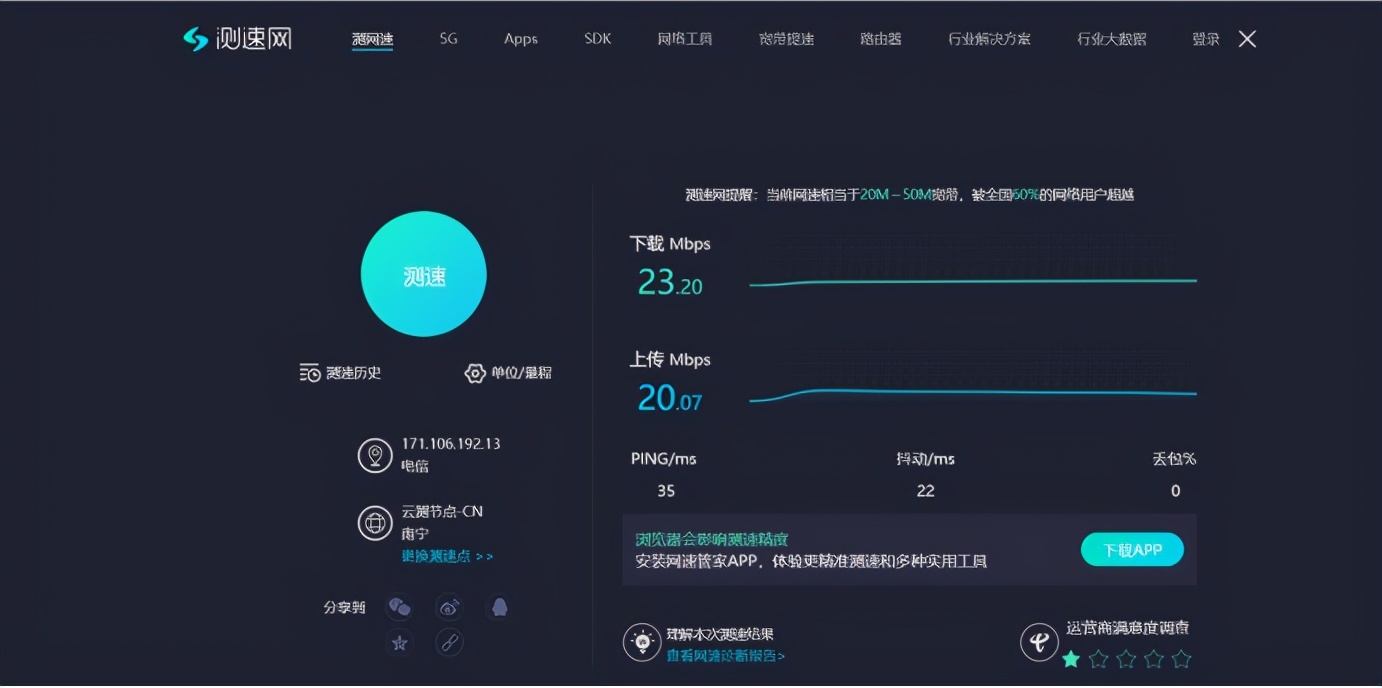Viewport: 1382px width, 688px height.
Task: Click the location pin icon beside IP address
Action: (x=375, y=455)
